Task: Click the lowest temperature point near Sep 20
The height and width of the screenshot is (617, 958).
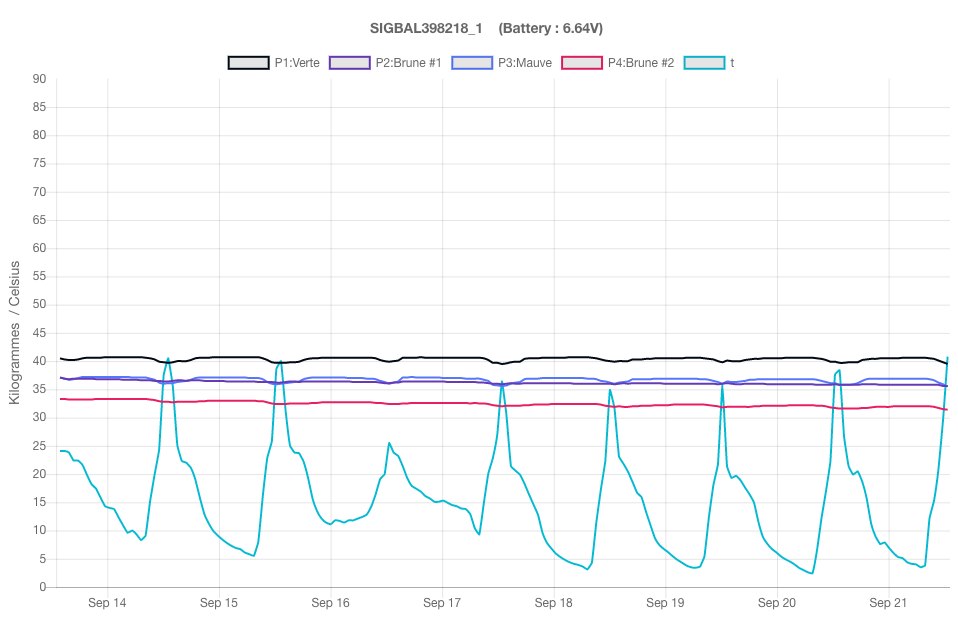Action: pyautogui.click(x=812, y=573)
